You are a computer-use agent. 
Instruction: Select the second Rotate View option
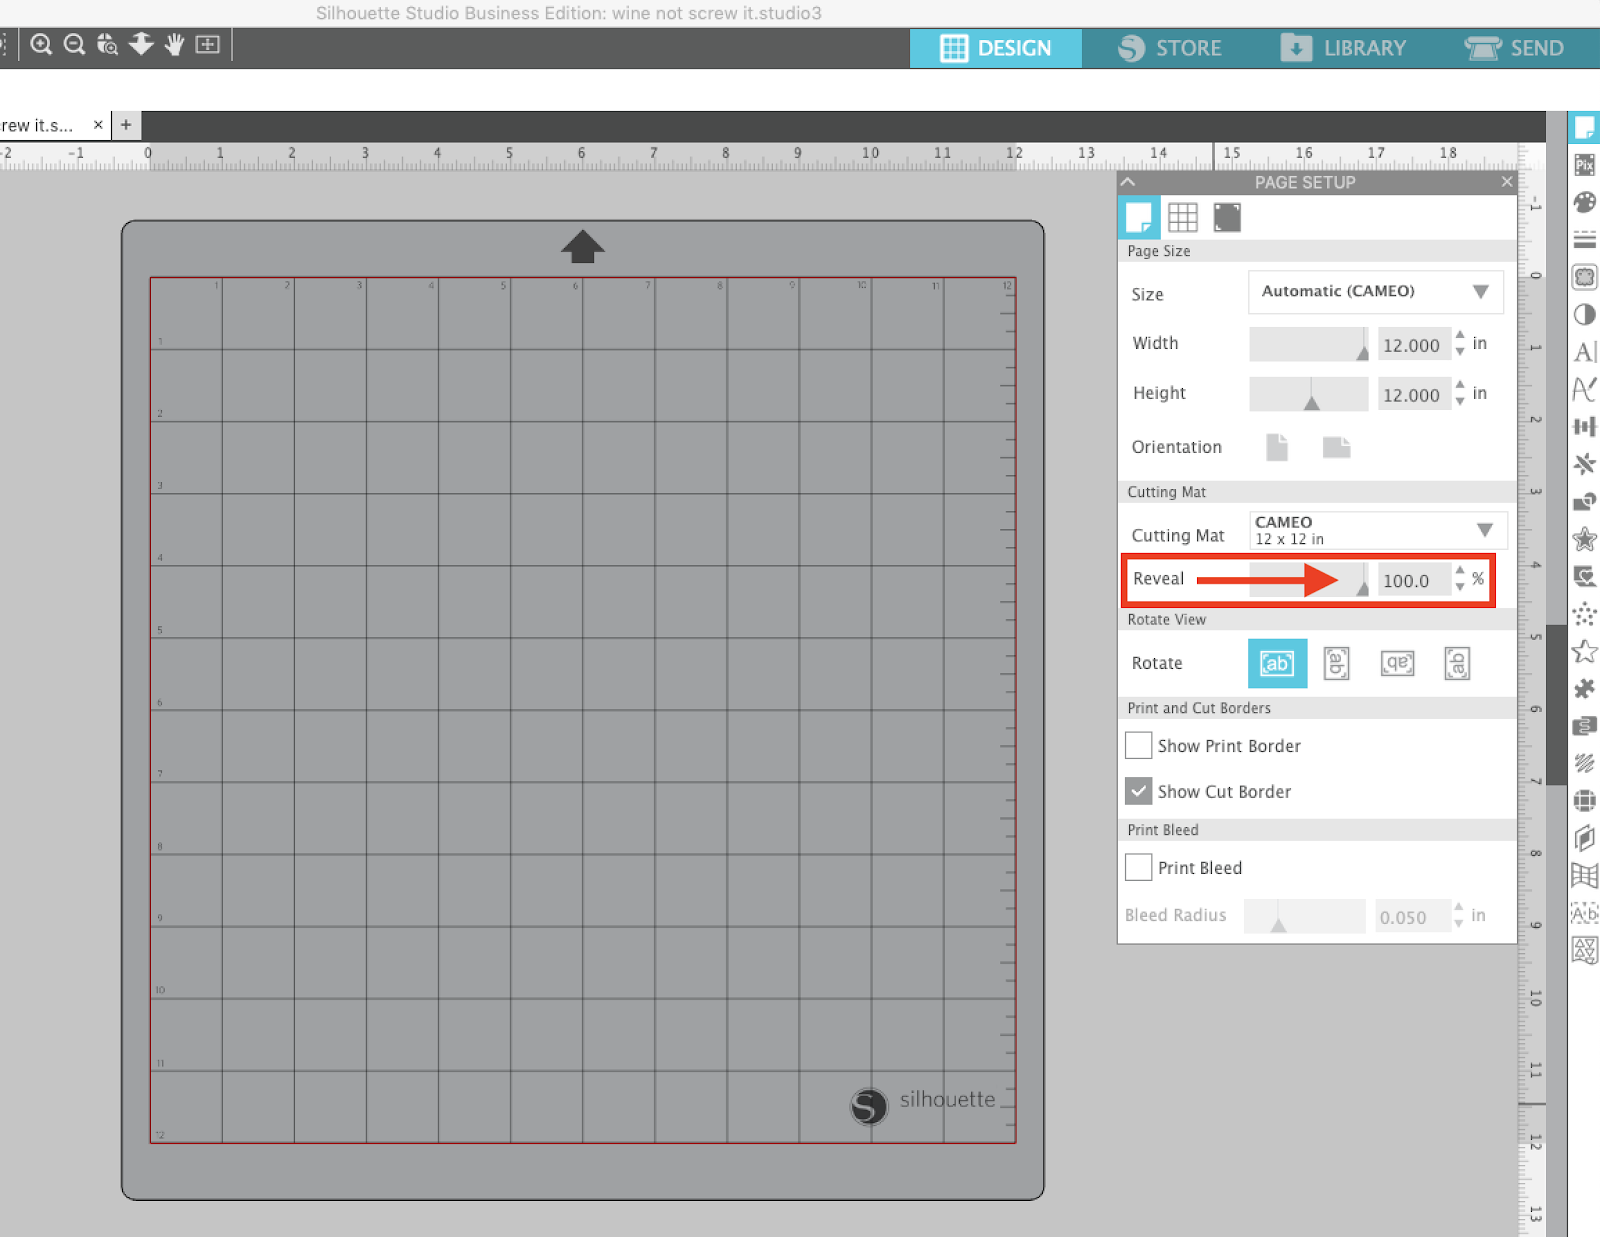[1337, 663]
